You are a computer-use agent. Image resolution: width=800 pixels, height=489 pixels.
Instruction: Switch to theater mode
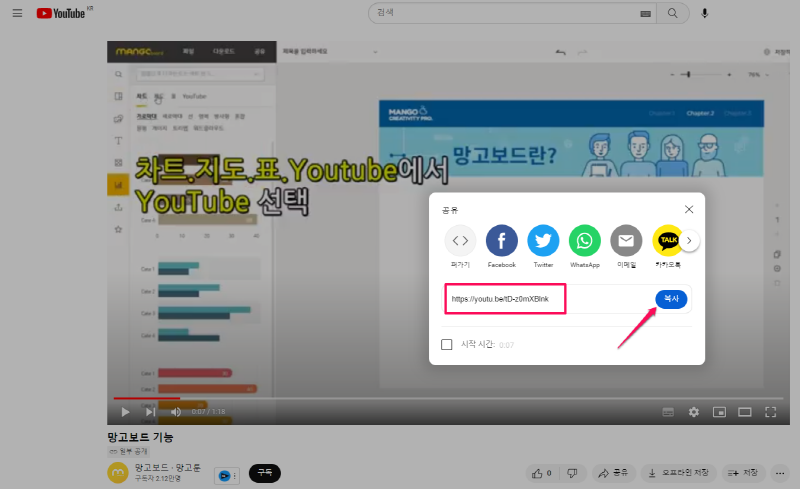click(745, 412)
